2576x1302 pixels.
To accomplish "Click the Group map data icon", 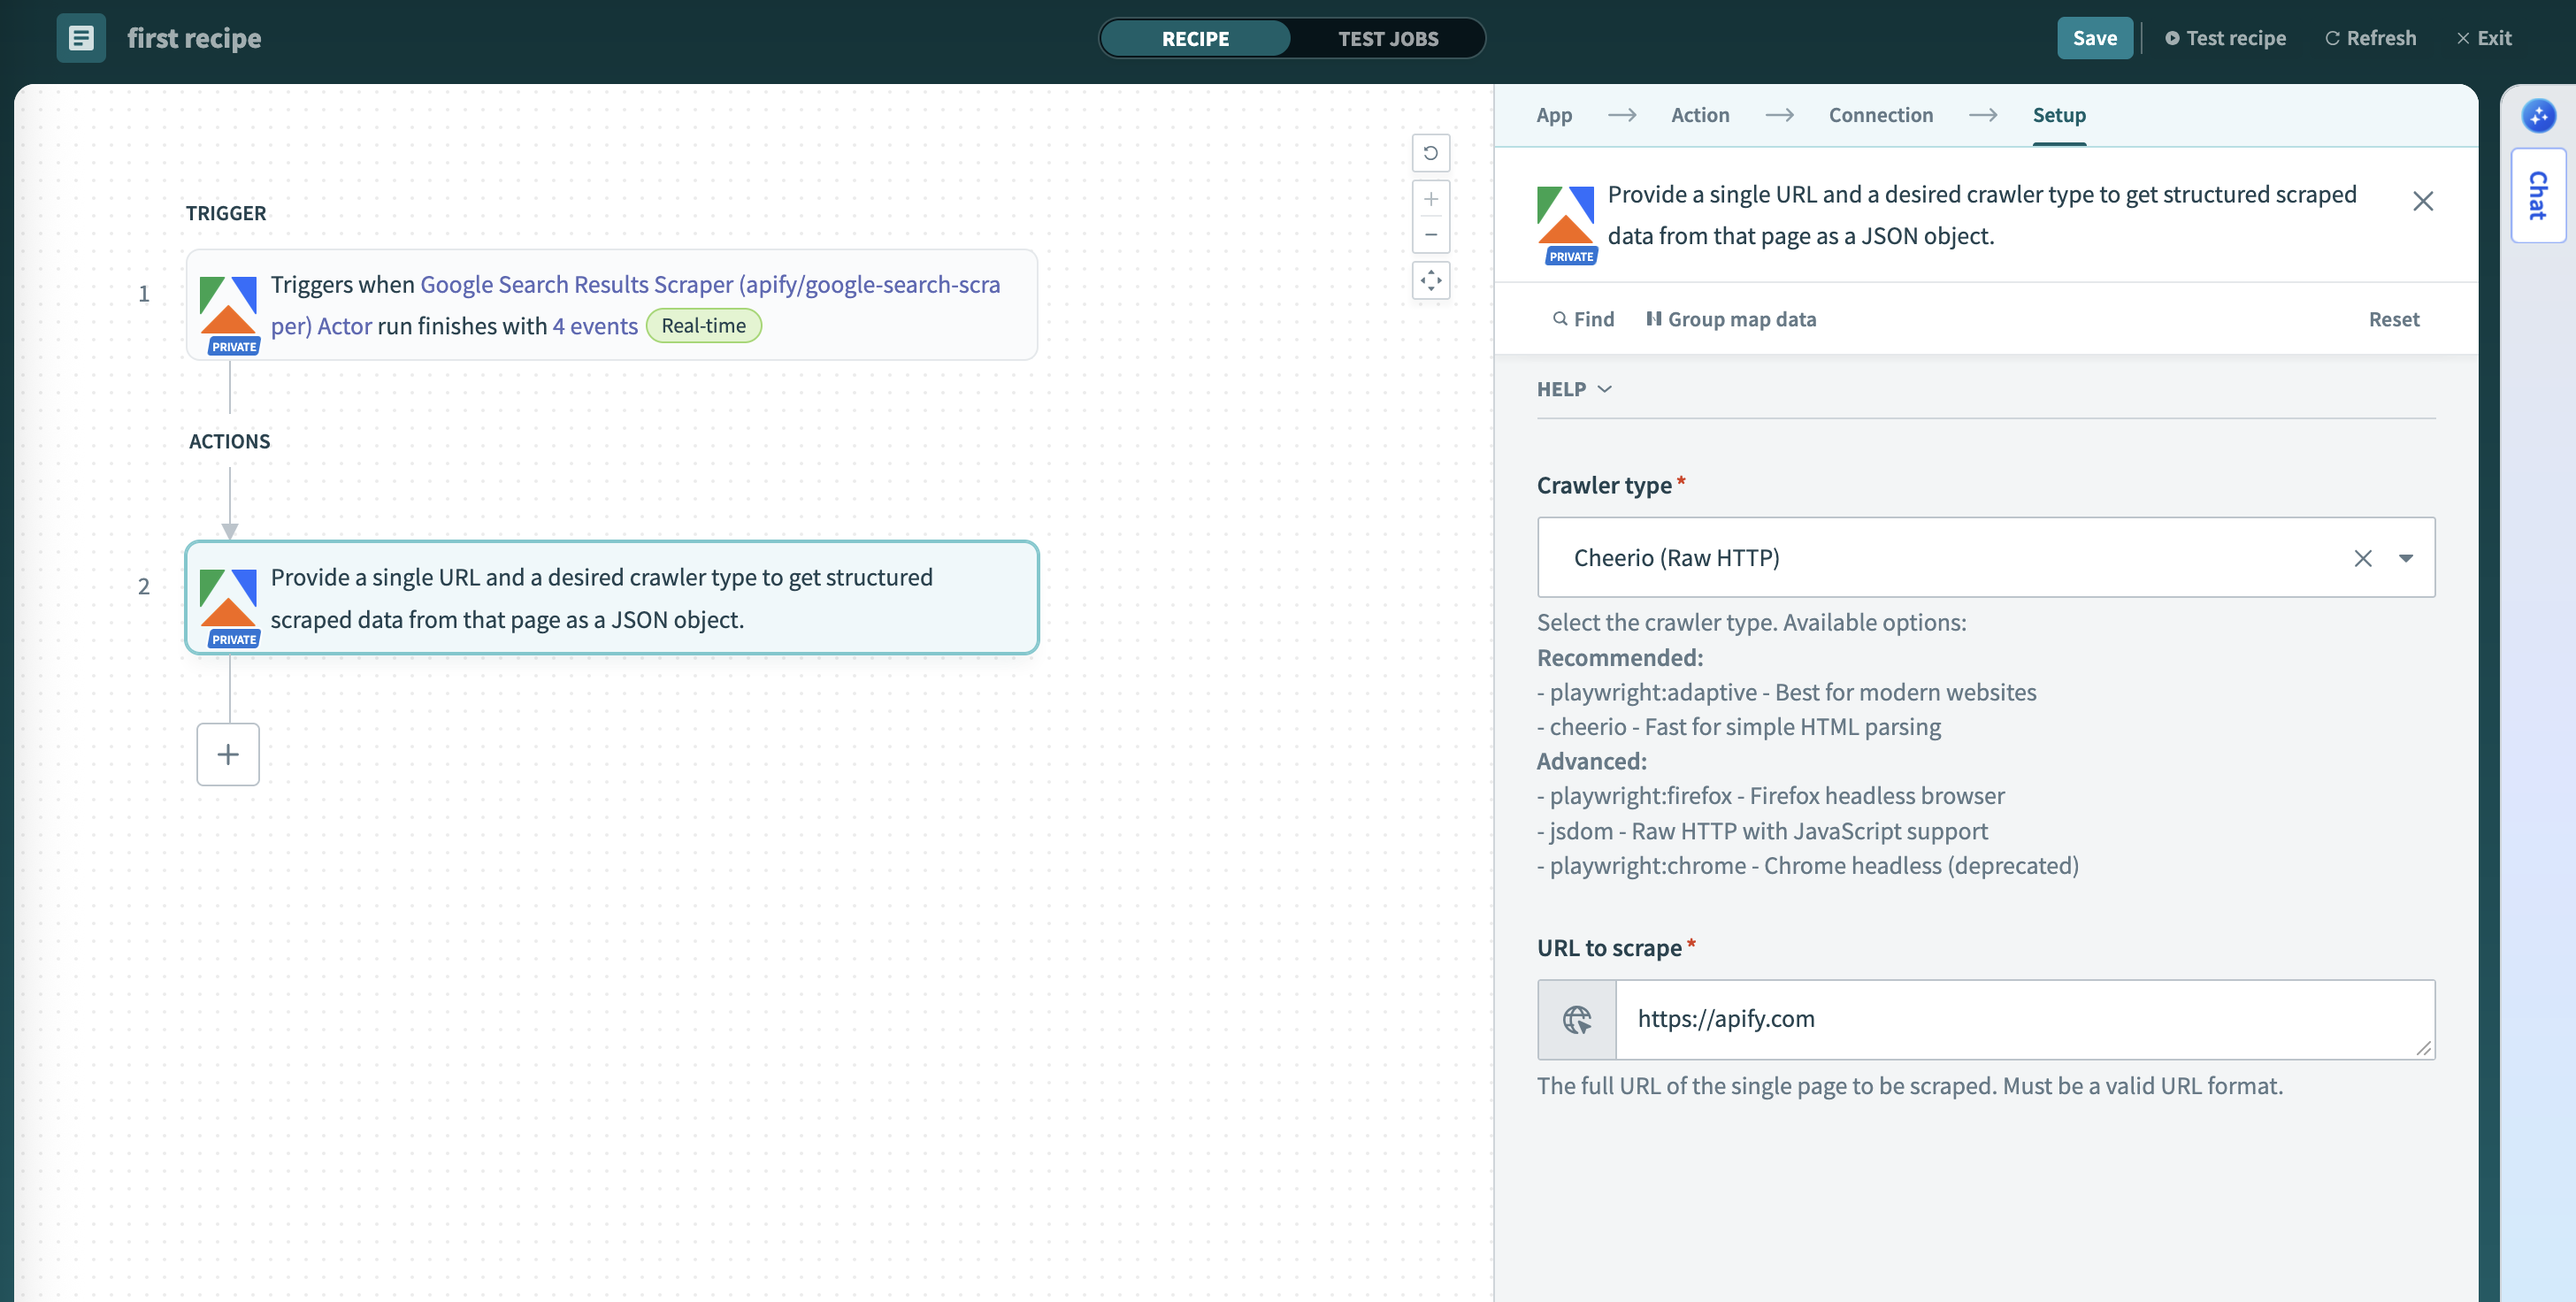I will point(1654,318).
